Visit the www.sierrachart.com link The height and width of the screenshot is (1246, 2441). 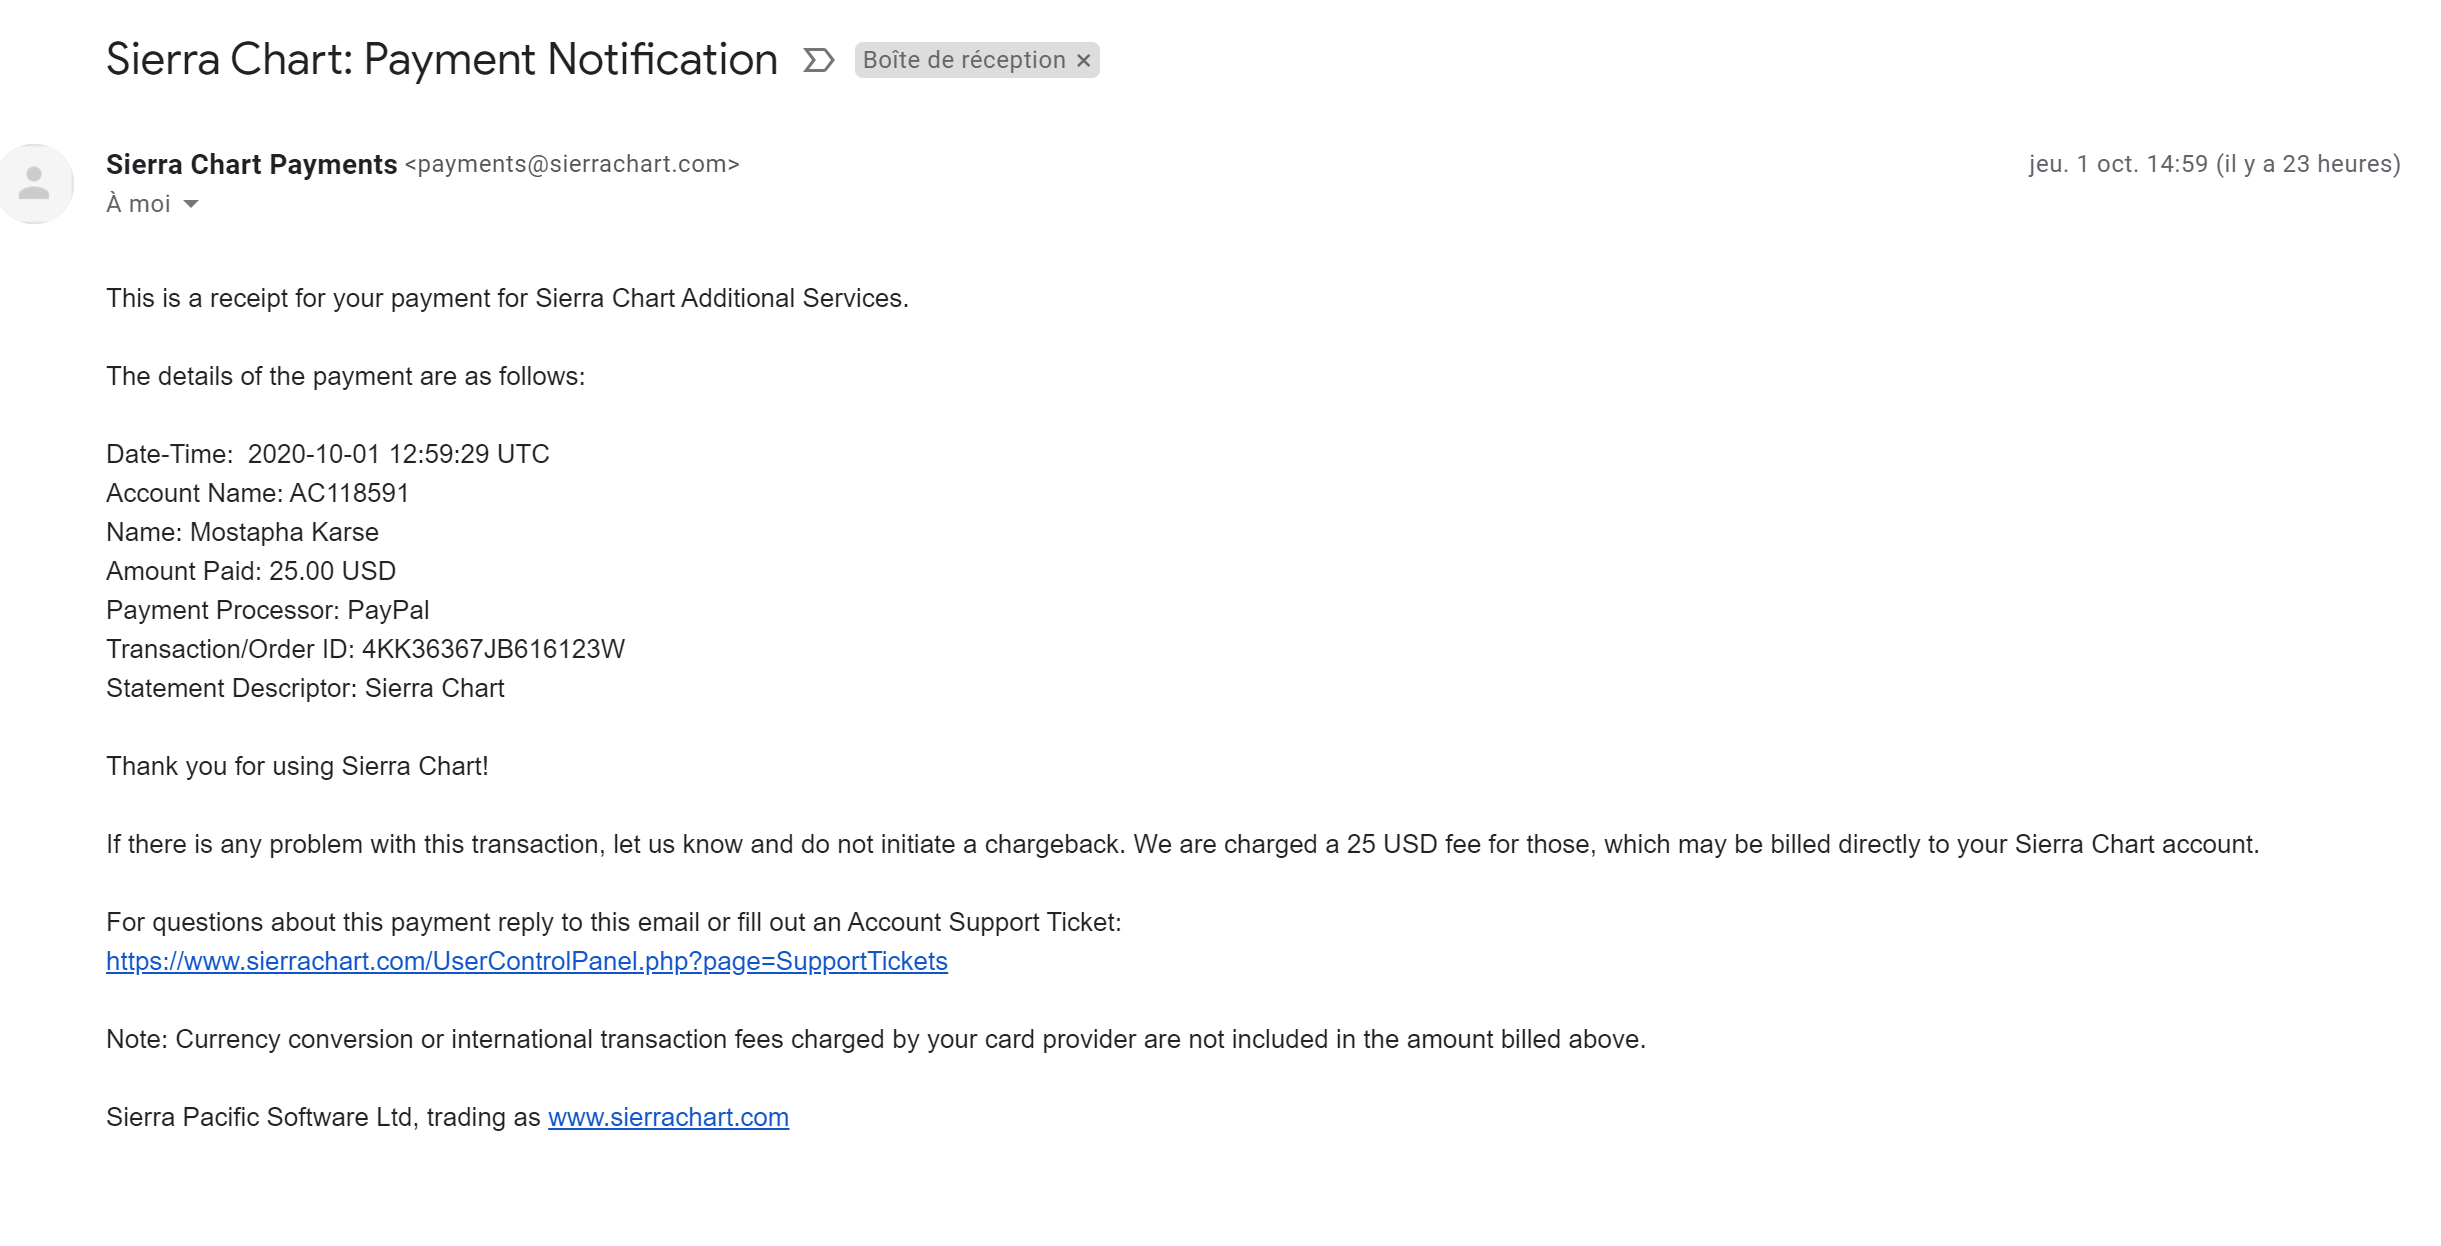tap(668, 1117)
